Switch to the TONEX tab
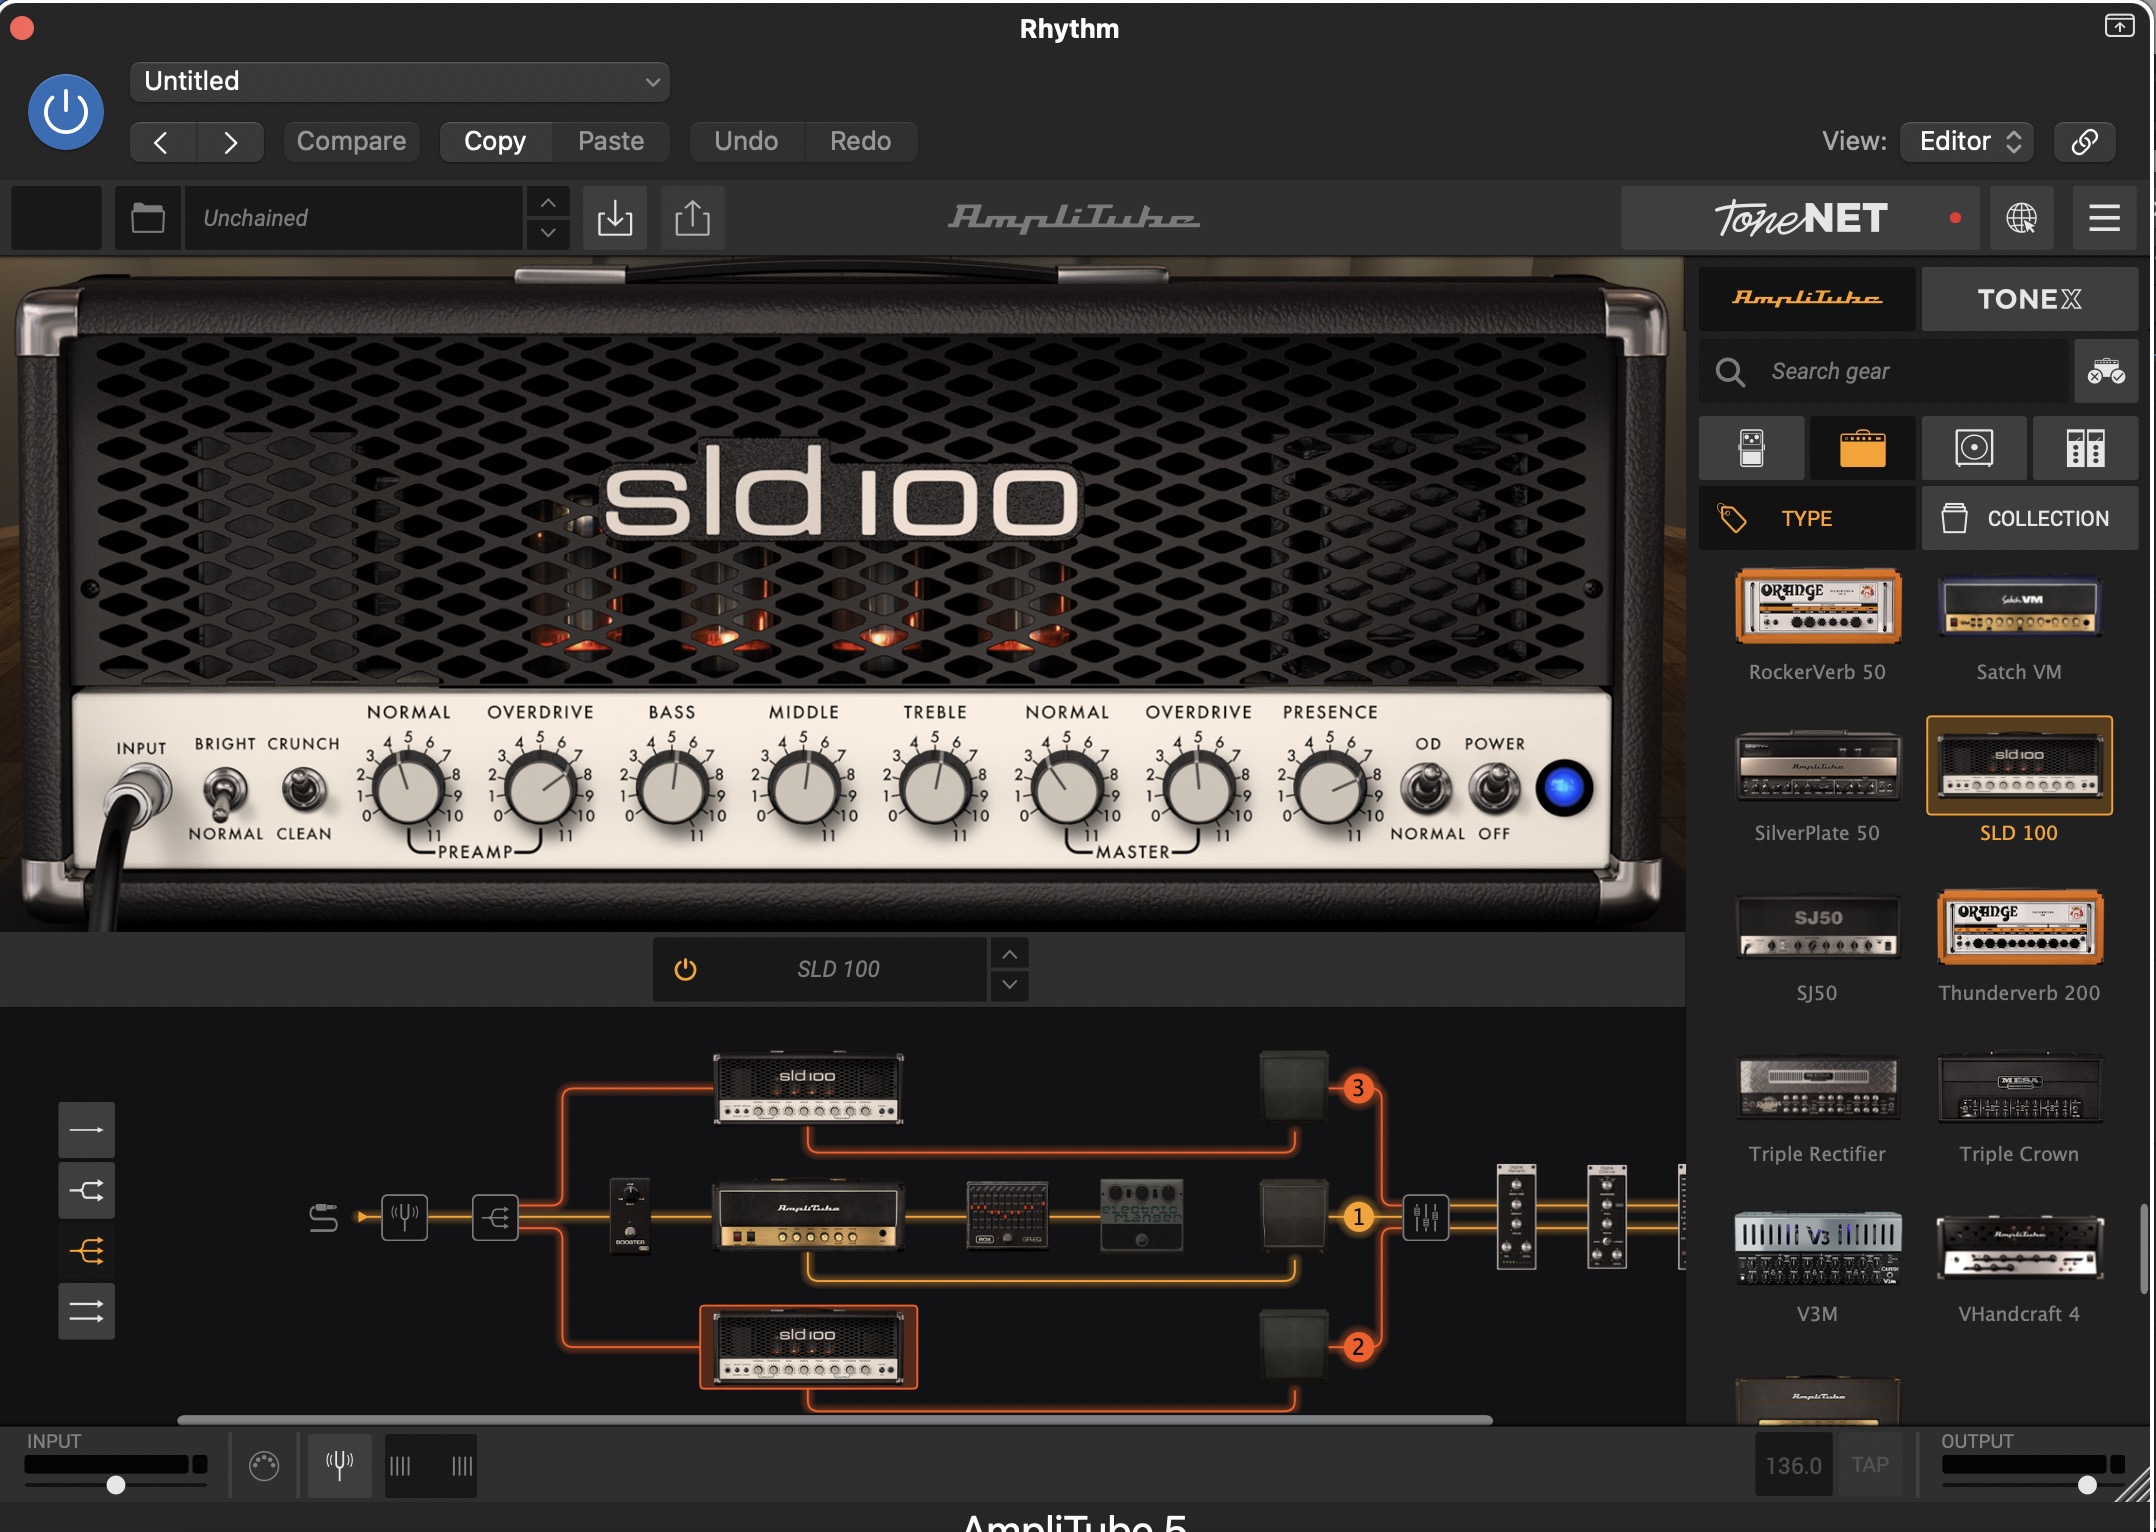The height and width of the screenshot is (1532, 2156). tap(2028, 299)
